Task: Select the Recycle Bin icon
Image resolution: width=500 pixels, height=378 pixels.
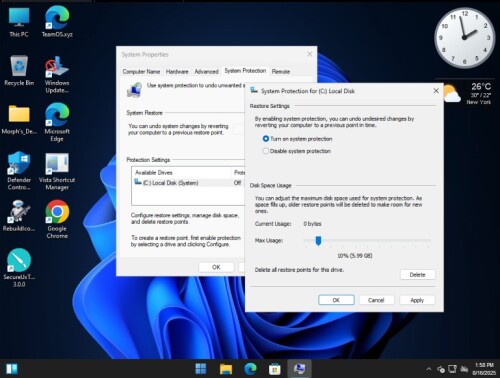Action: tap(19, 71)
